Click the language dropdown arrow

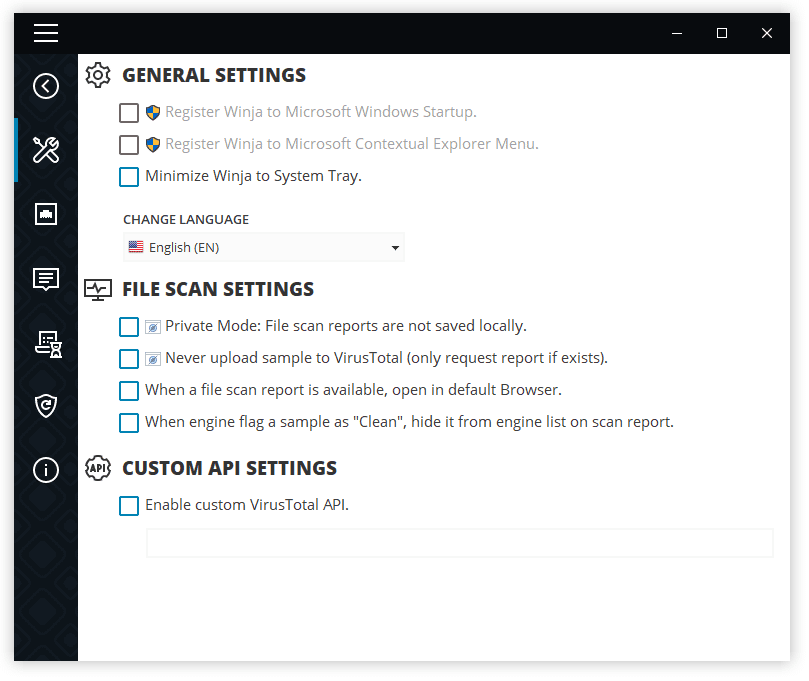pos(395,248)
